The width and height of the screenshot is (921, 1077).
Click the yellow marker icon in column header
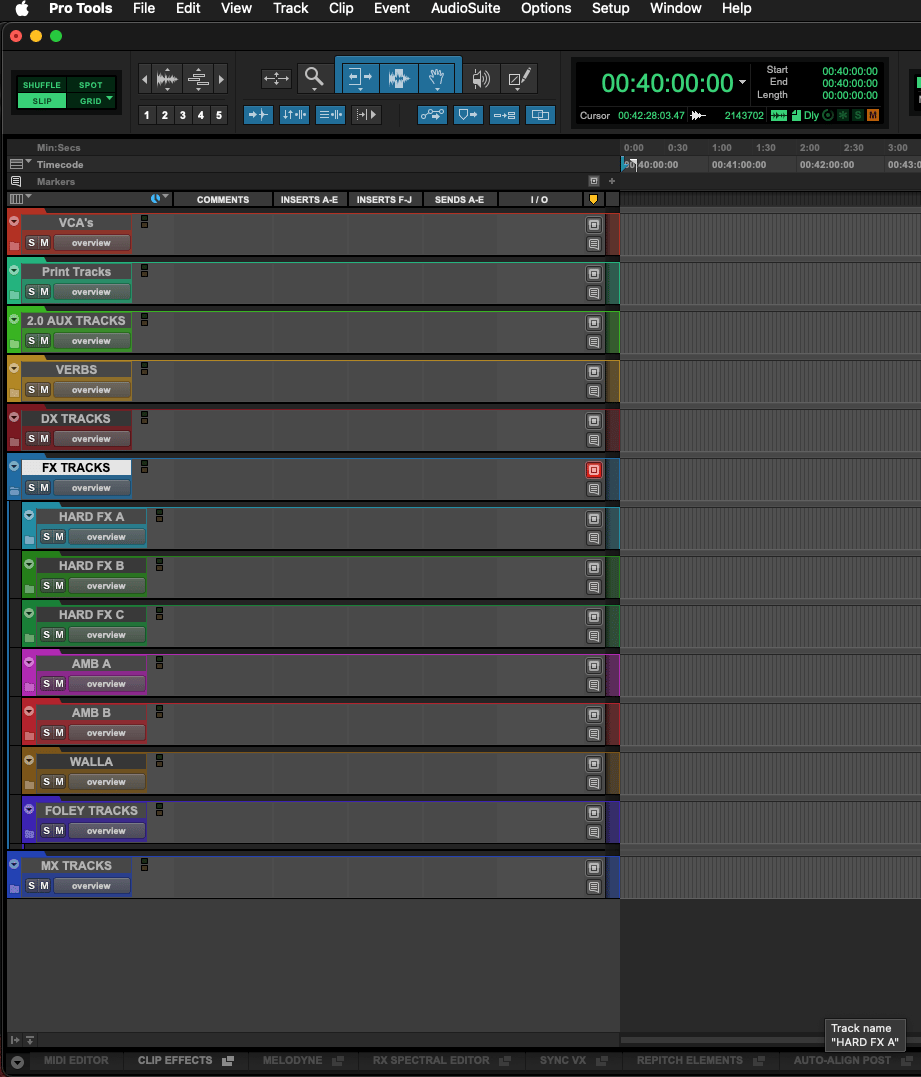click(x=593, y=199)
